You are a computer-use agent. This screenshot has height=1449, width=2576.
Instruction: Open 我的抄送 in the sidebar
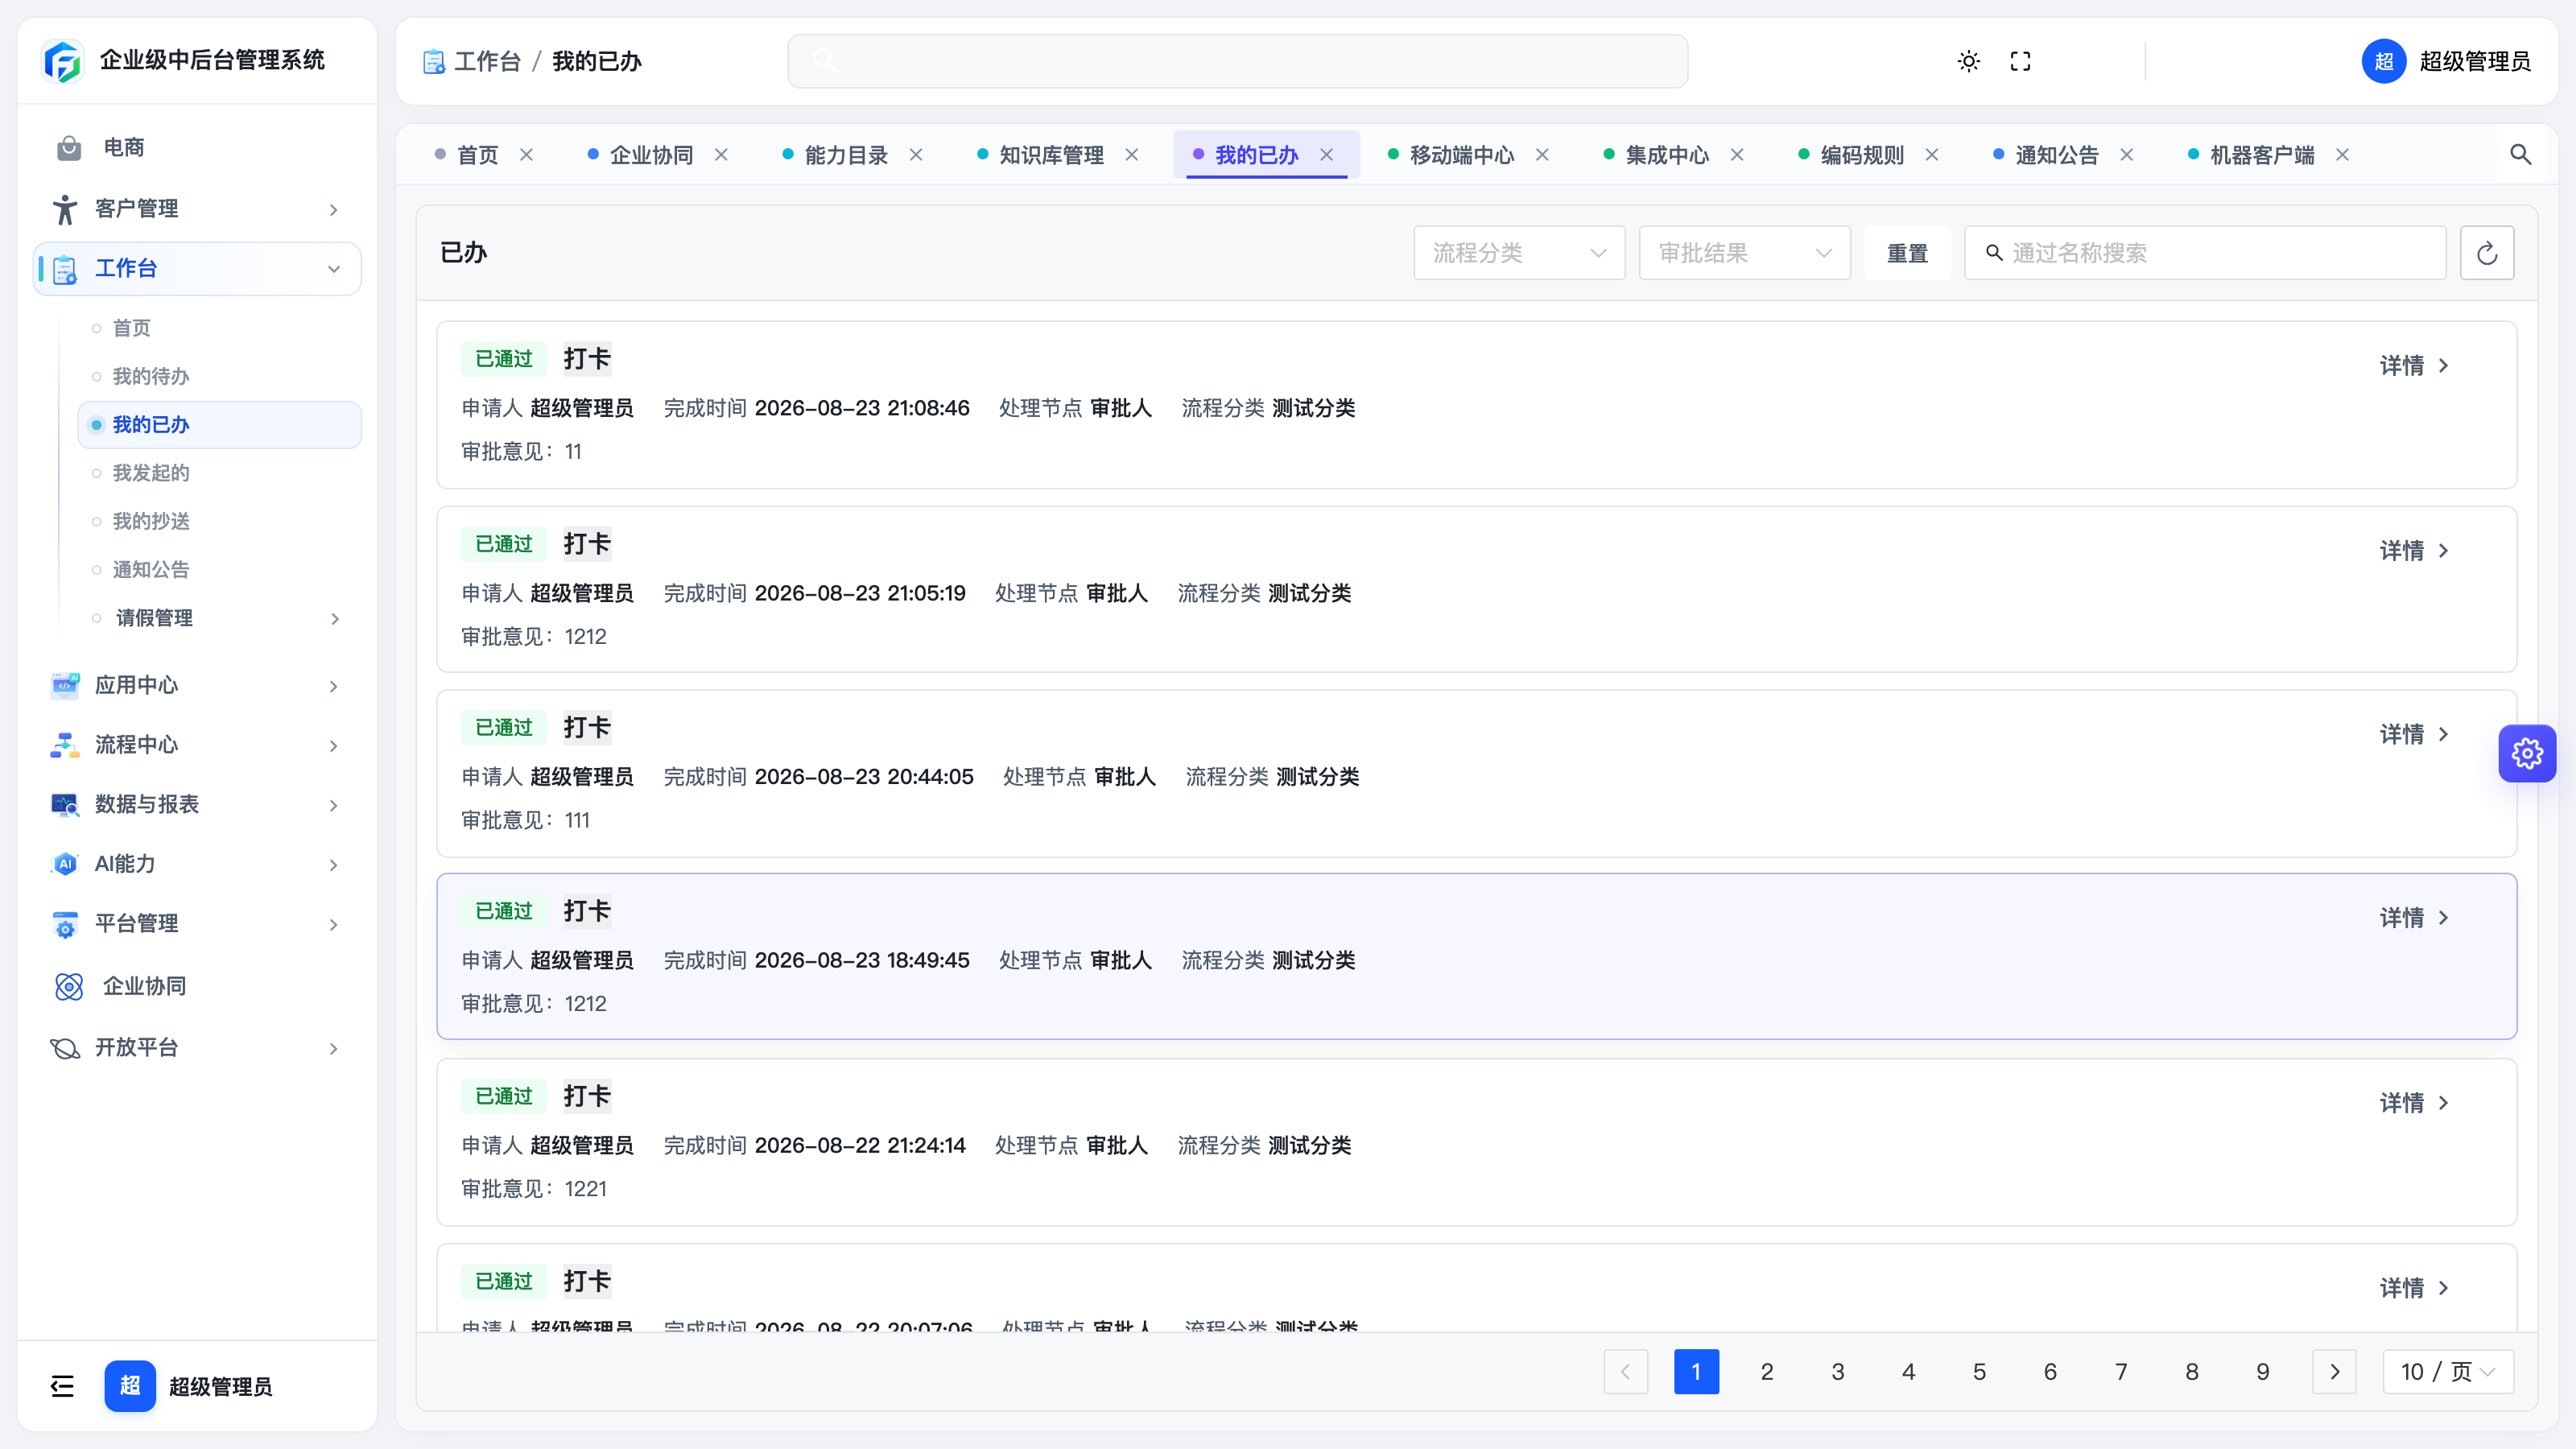click(151, 521)
